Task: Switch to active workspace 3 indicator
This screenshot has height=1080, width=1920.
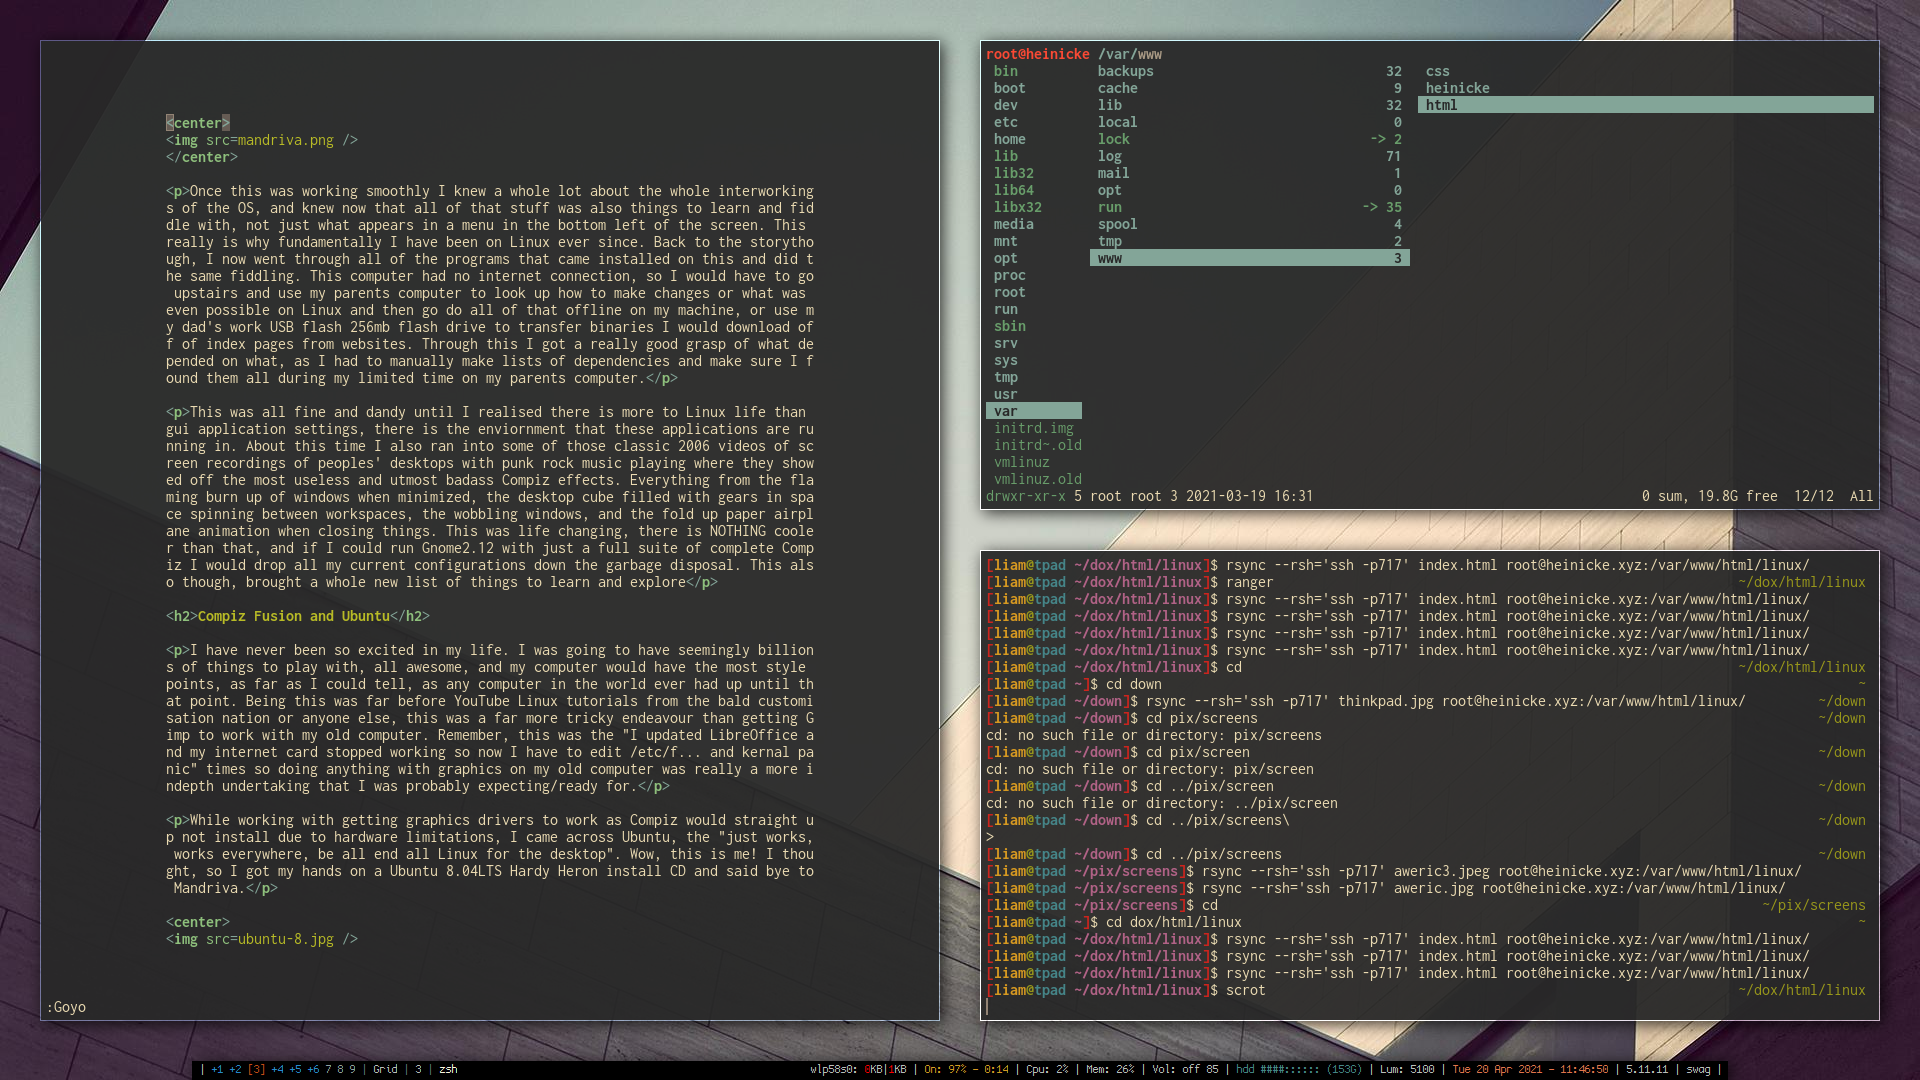Action: tap(257, 1069)
